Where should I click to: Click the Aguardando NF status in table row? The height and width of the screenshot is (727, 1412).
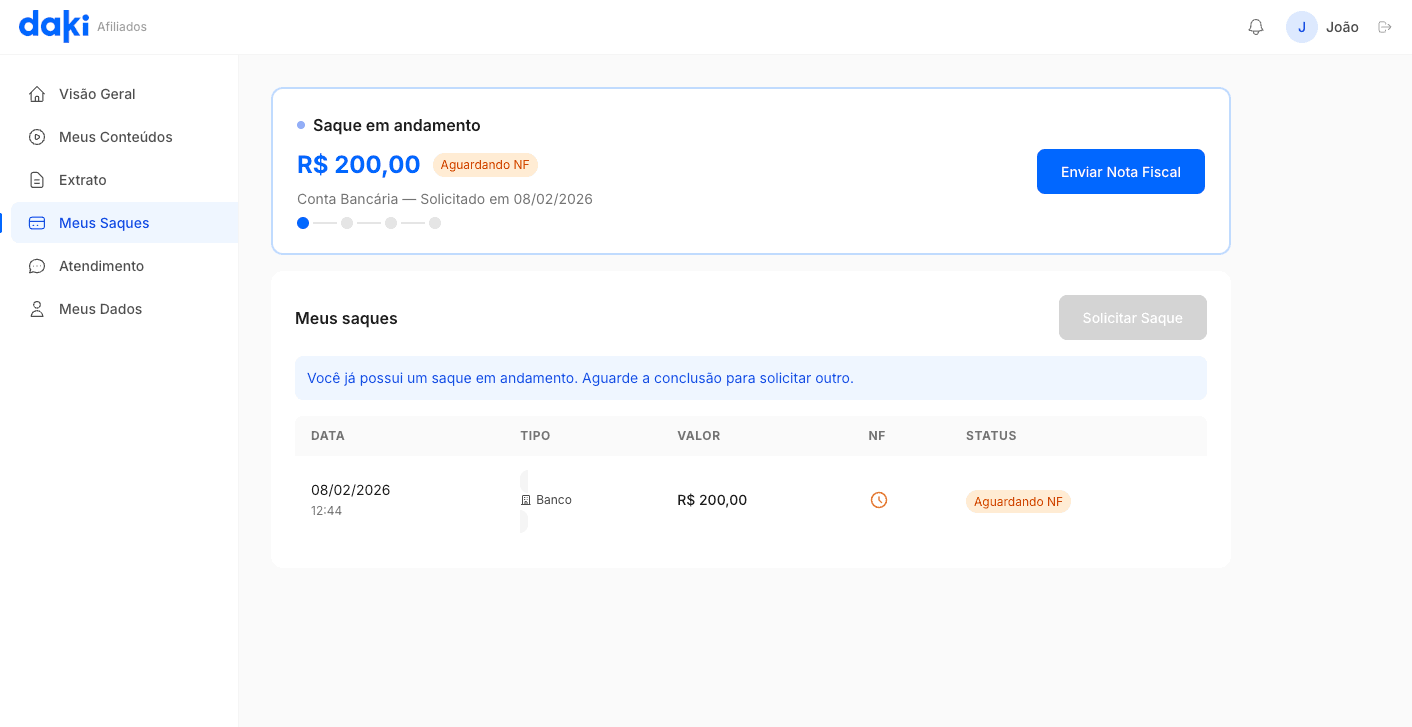(1018, 502)
